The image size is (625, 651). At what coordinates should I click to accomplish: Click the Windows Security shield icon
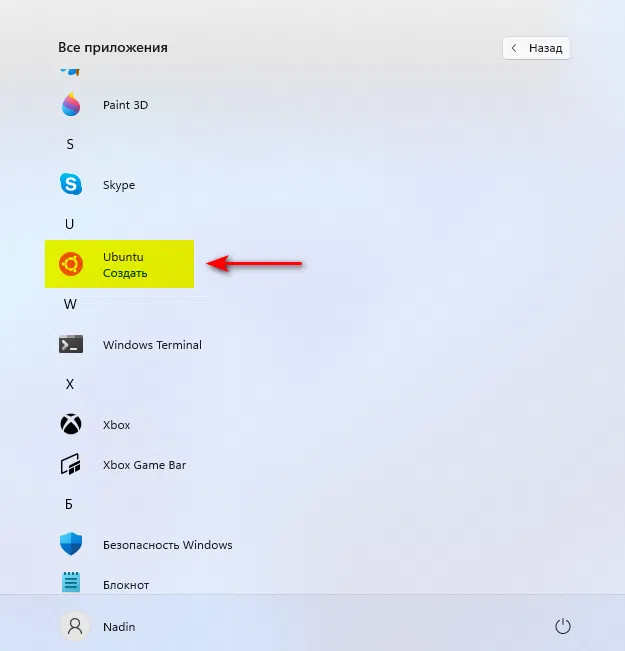71,544
